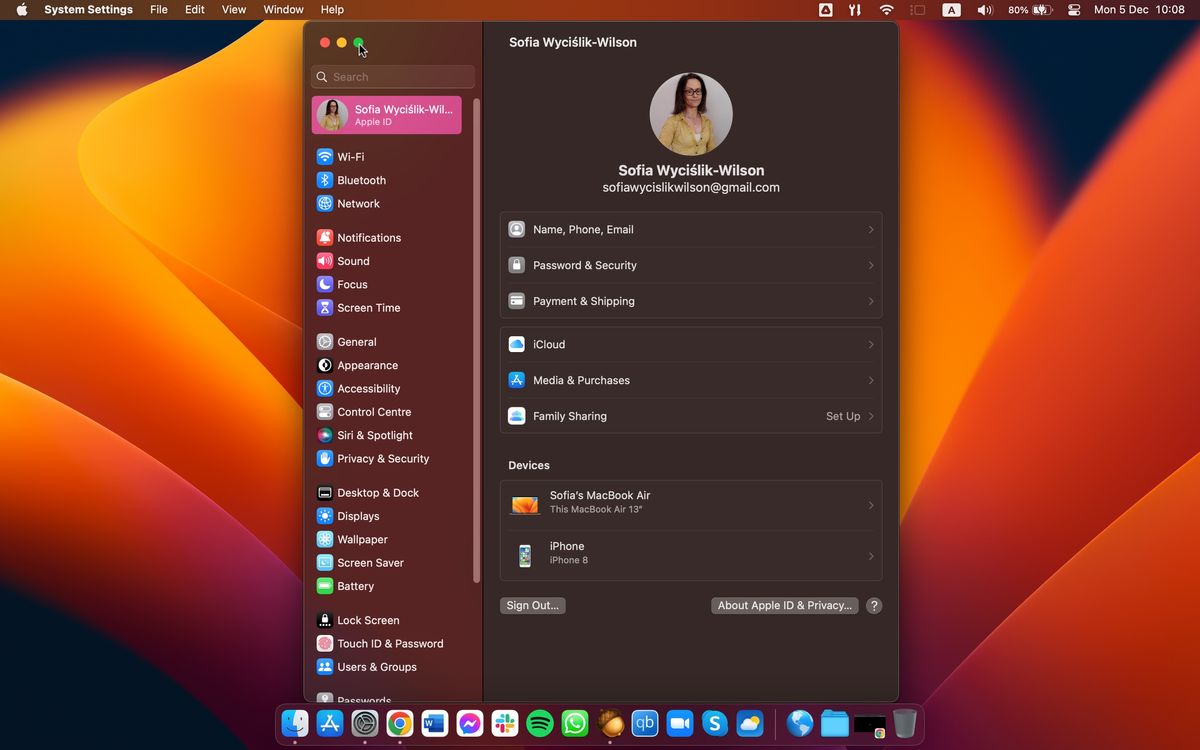Expand the Name, Phone, Email section
1200x750 pixels.
(690, 229)
